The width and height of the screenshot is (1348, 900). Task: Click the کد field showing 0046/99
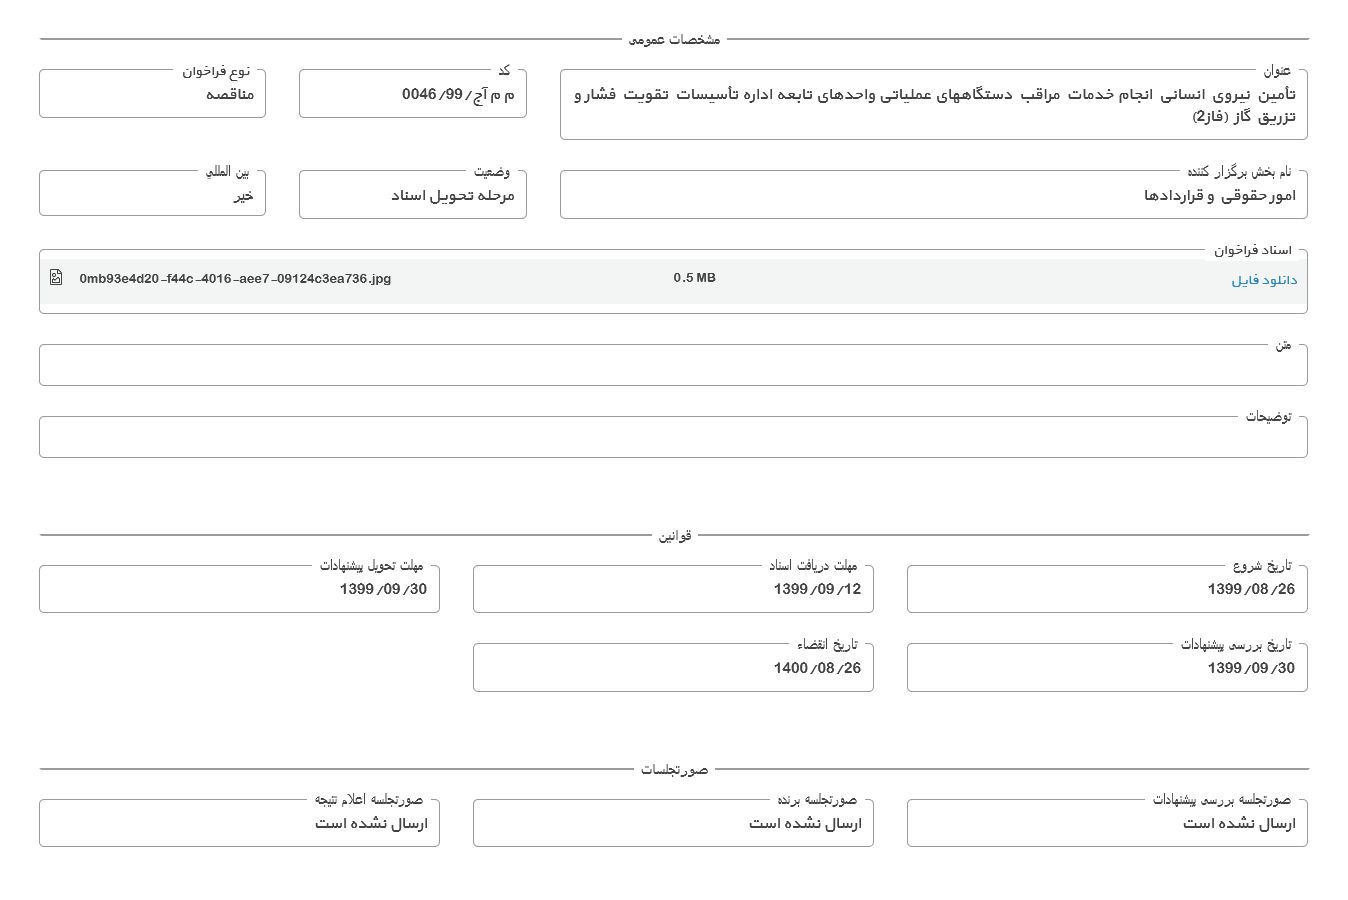point(413,94)
